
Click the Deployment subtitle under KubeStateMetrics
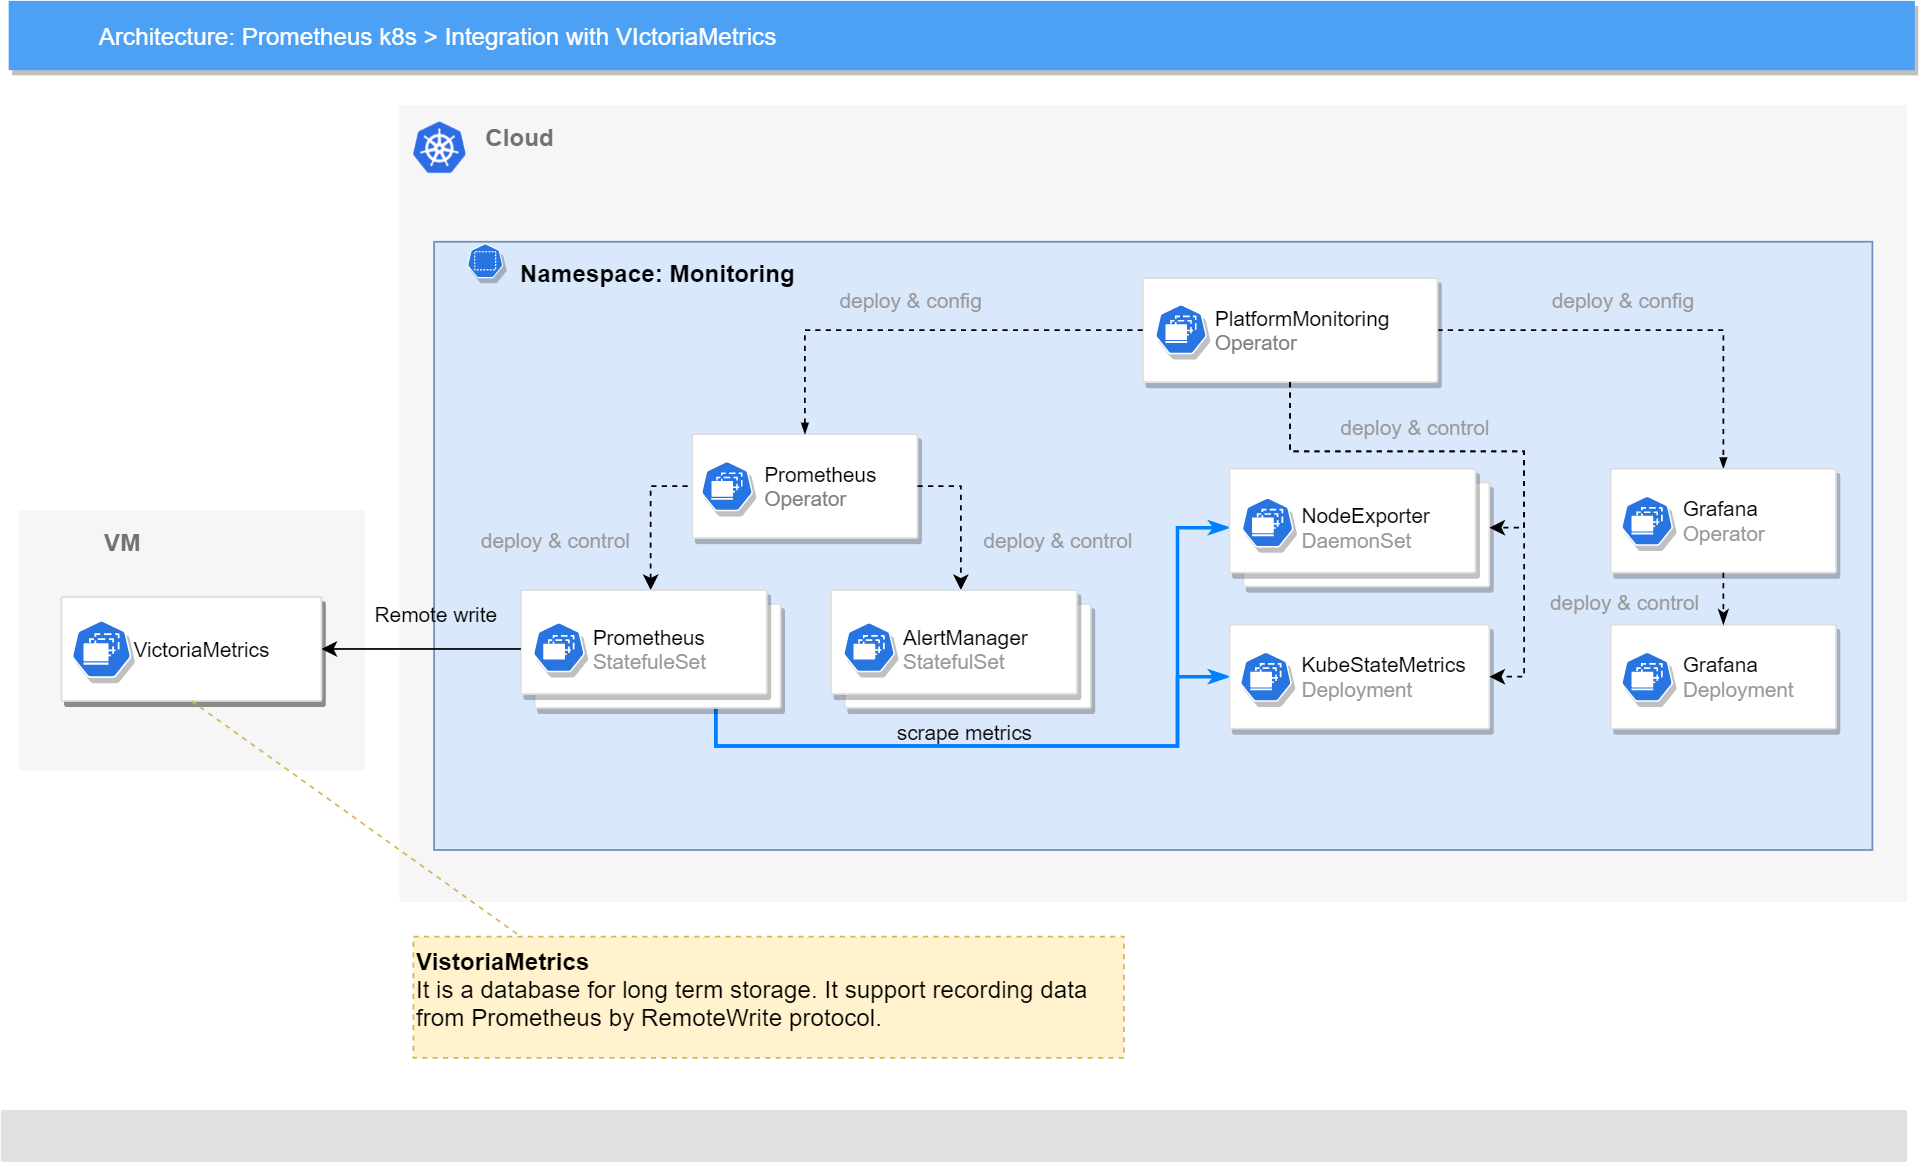point(1356,690)
